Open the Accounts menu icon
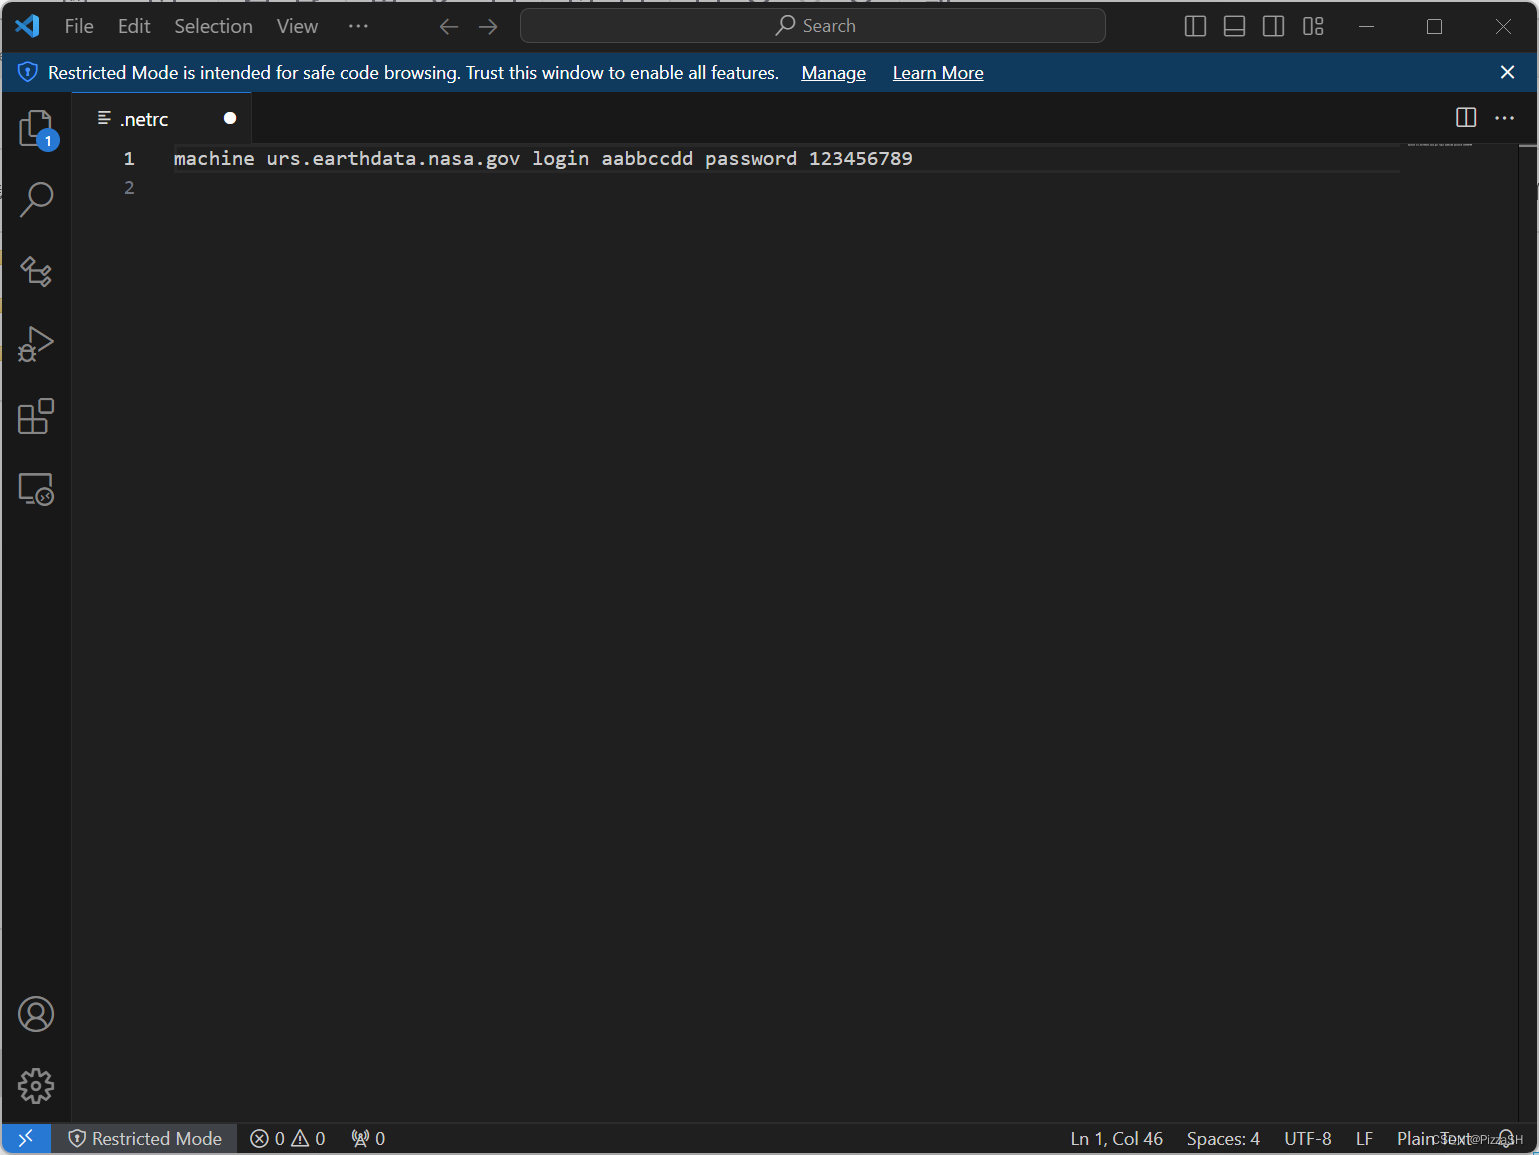This screenshot has width=1539, height=1155. [36, 1014]
